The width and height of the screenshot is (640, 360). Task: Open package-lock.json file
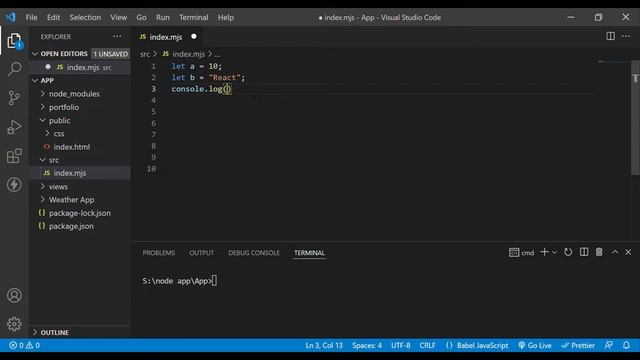pos(80,213)
